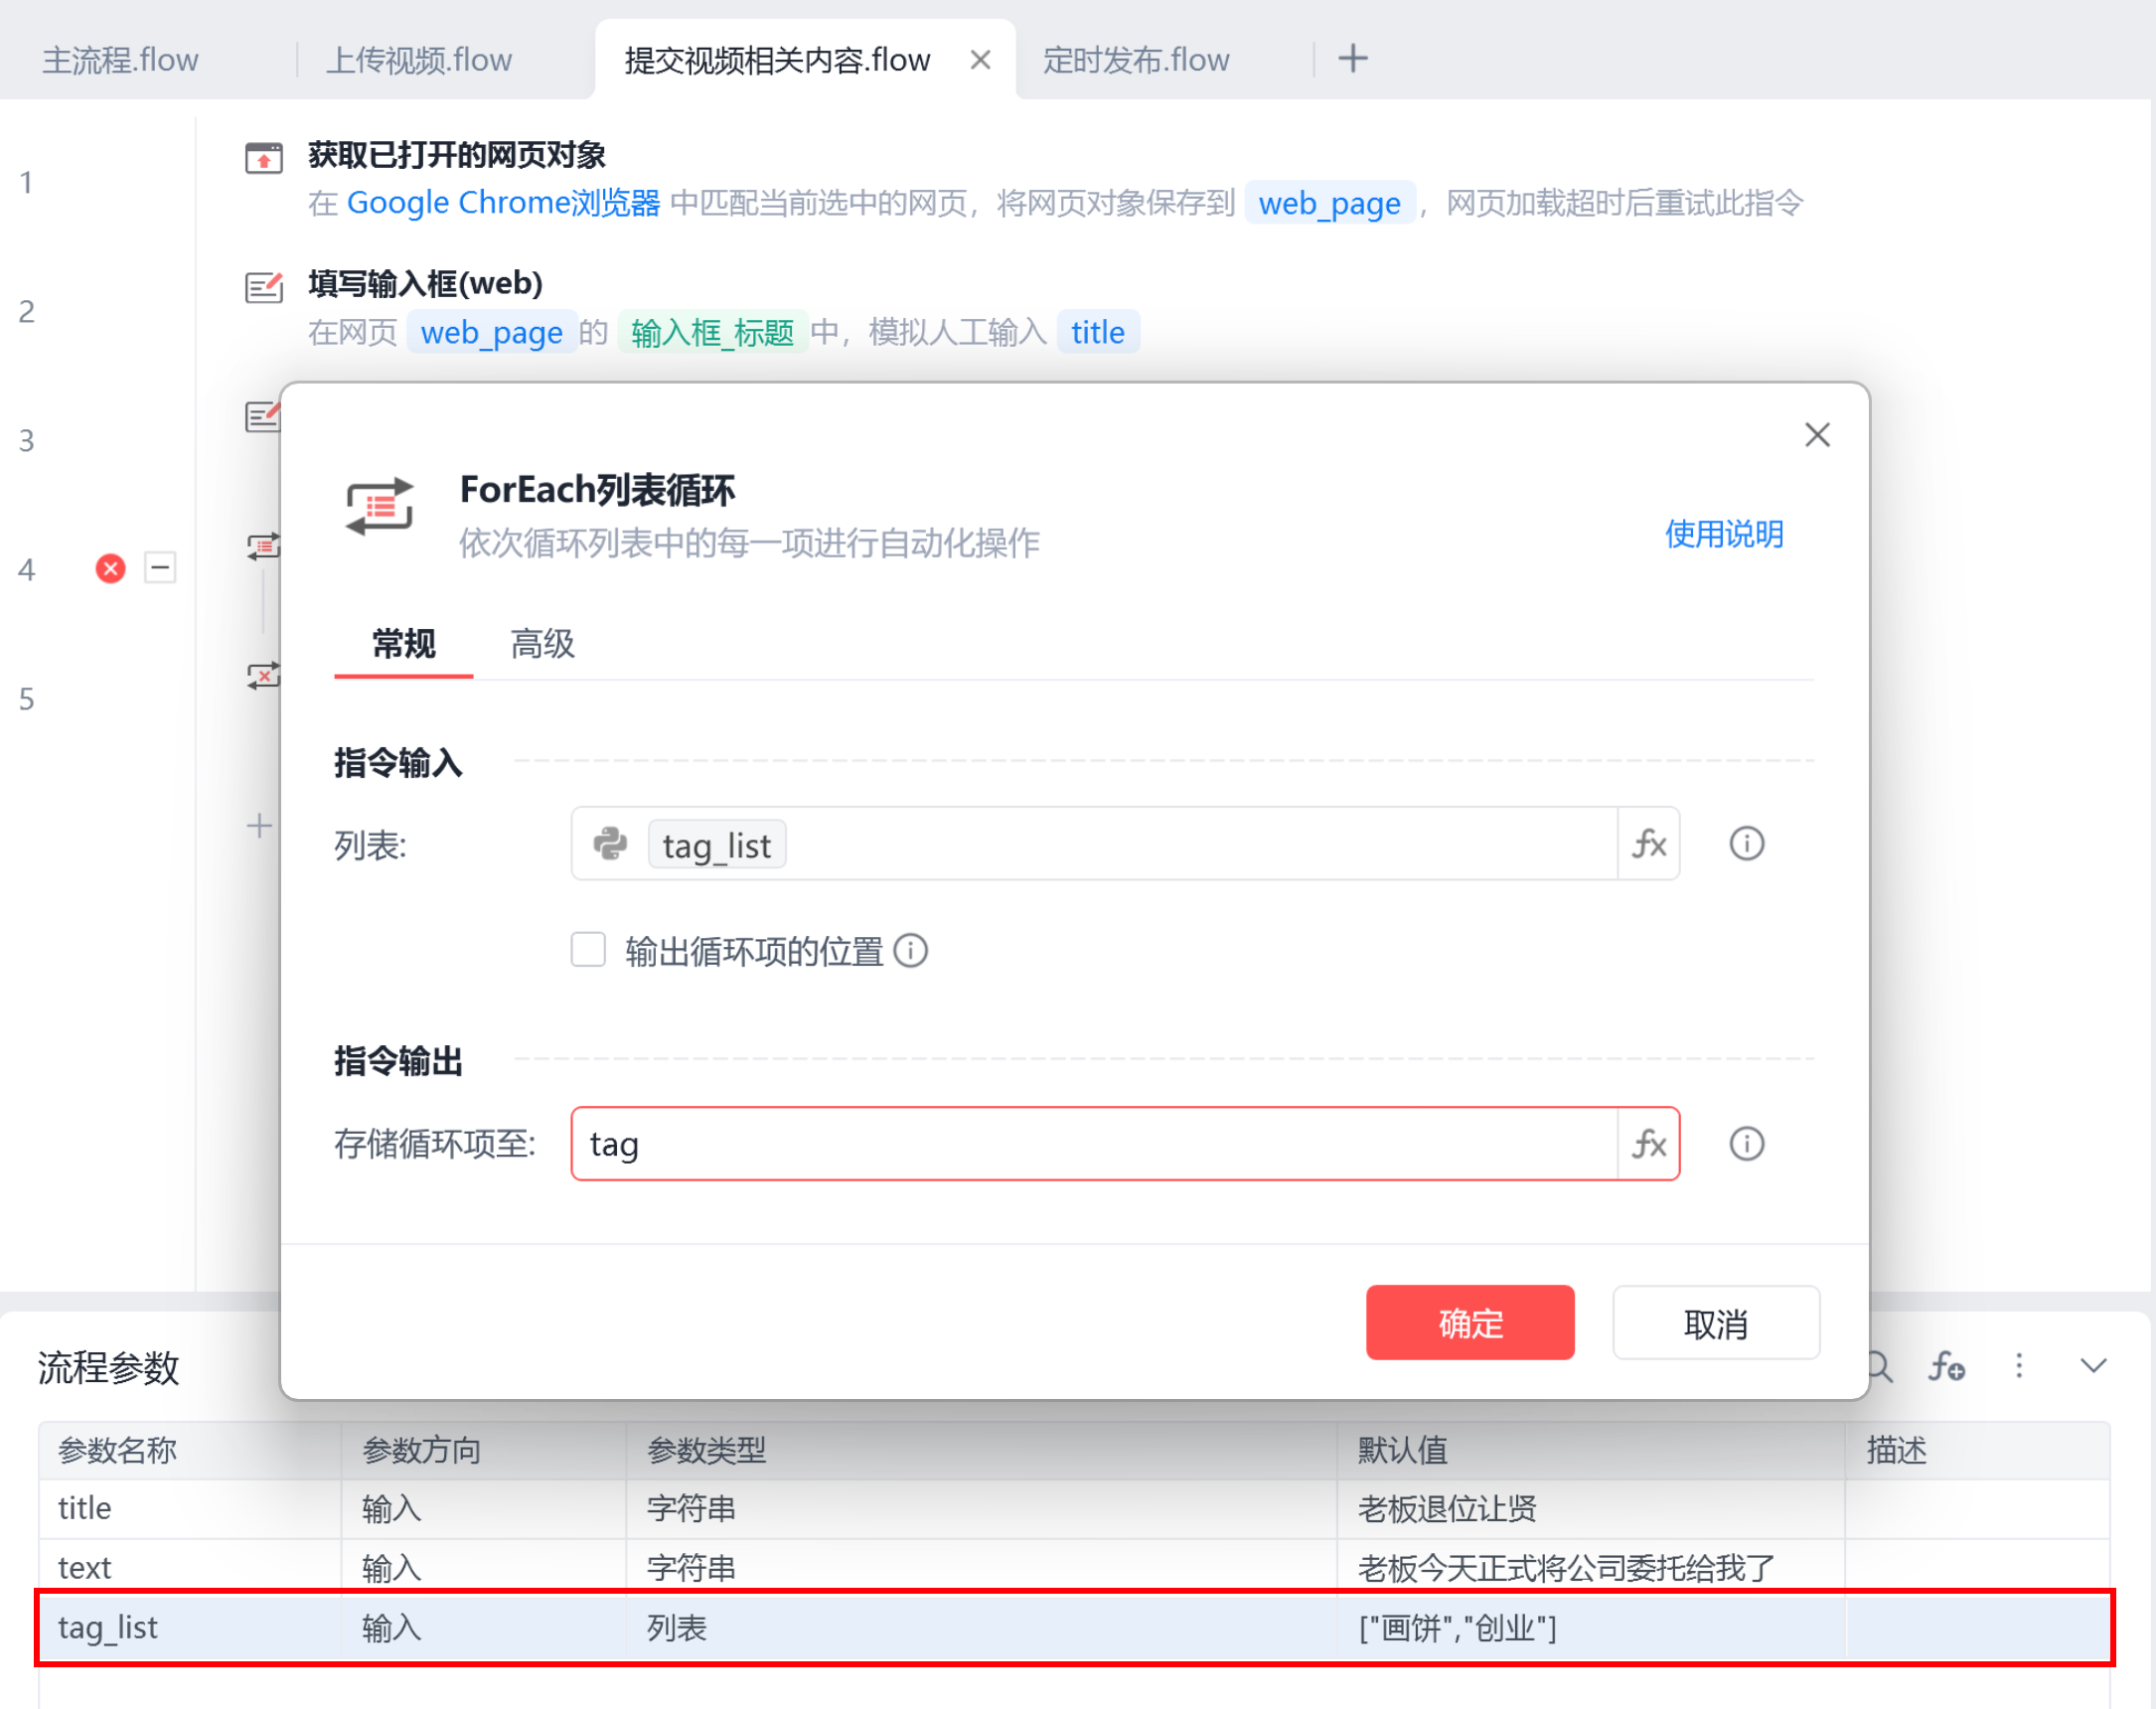This screenshot has height=1709, width=2156.
Task: Open the 使用说明 help link
Action: click(x=1722, y=535)
